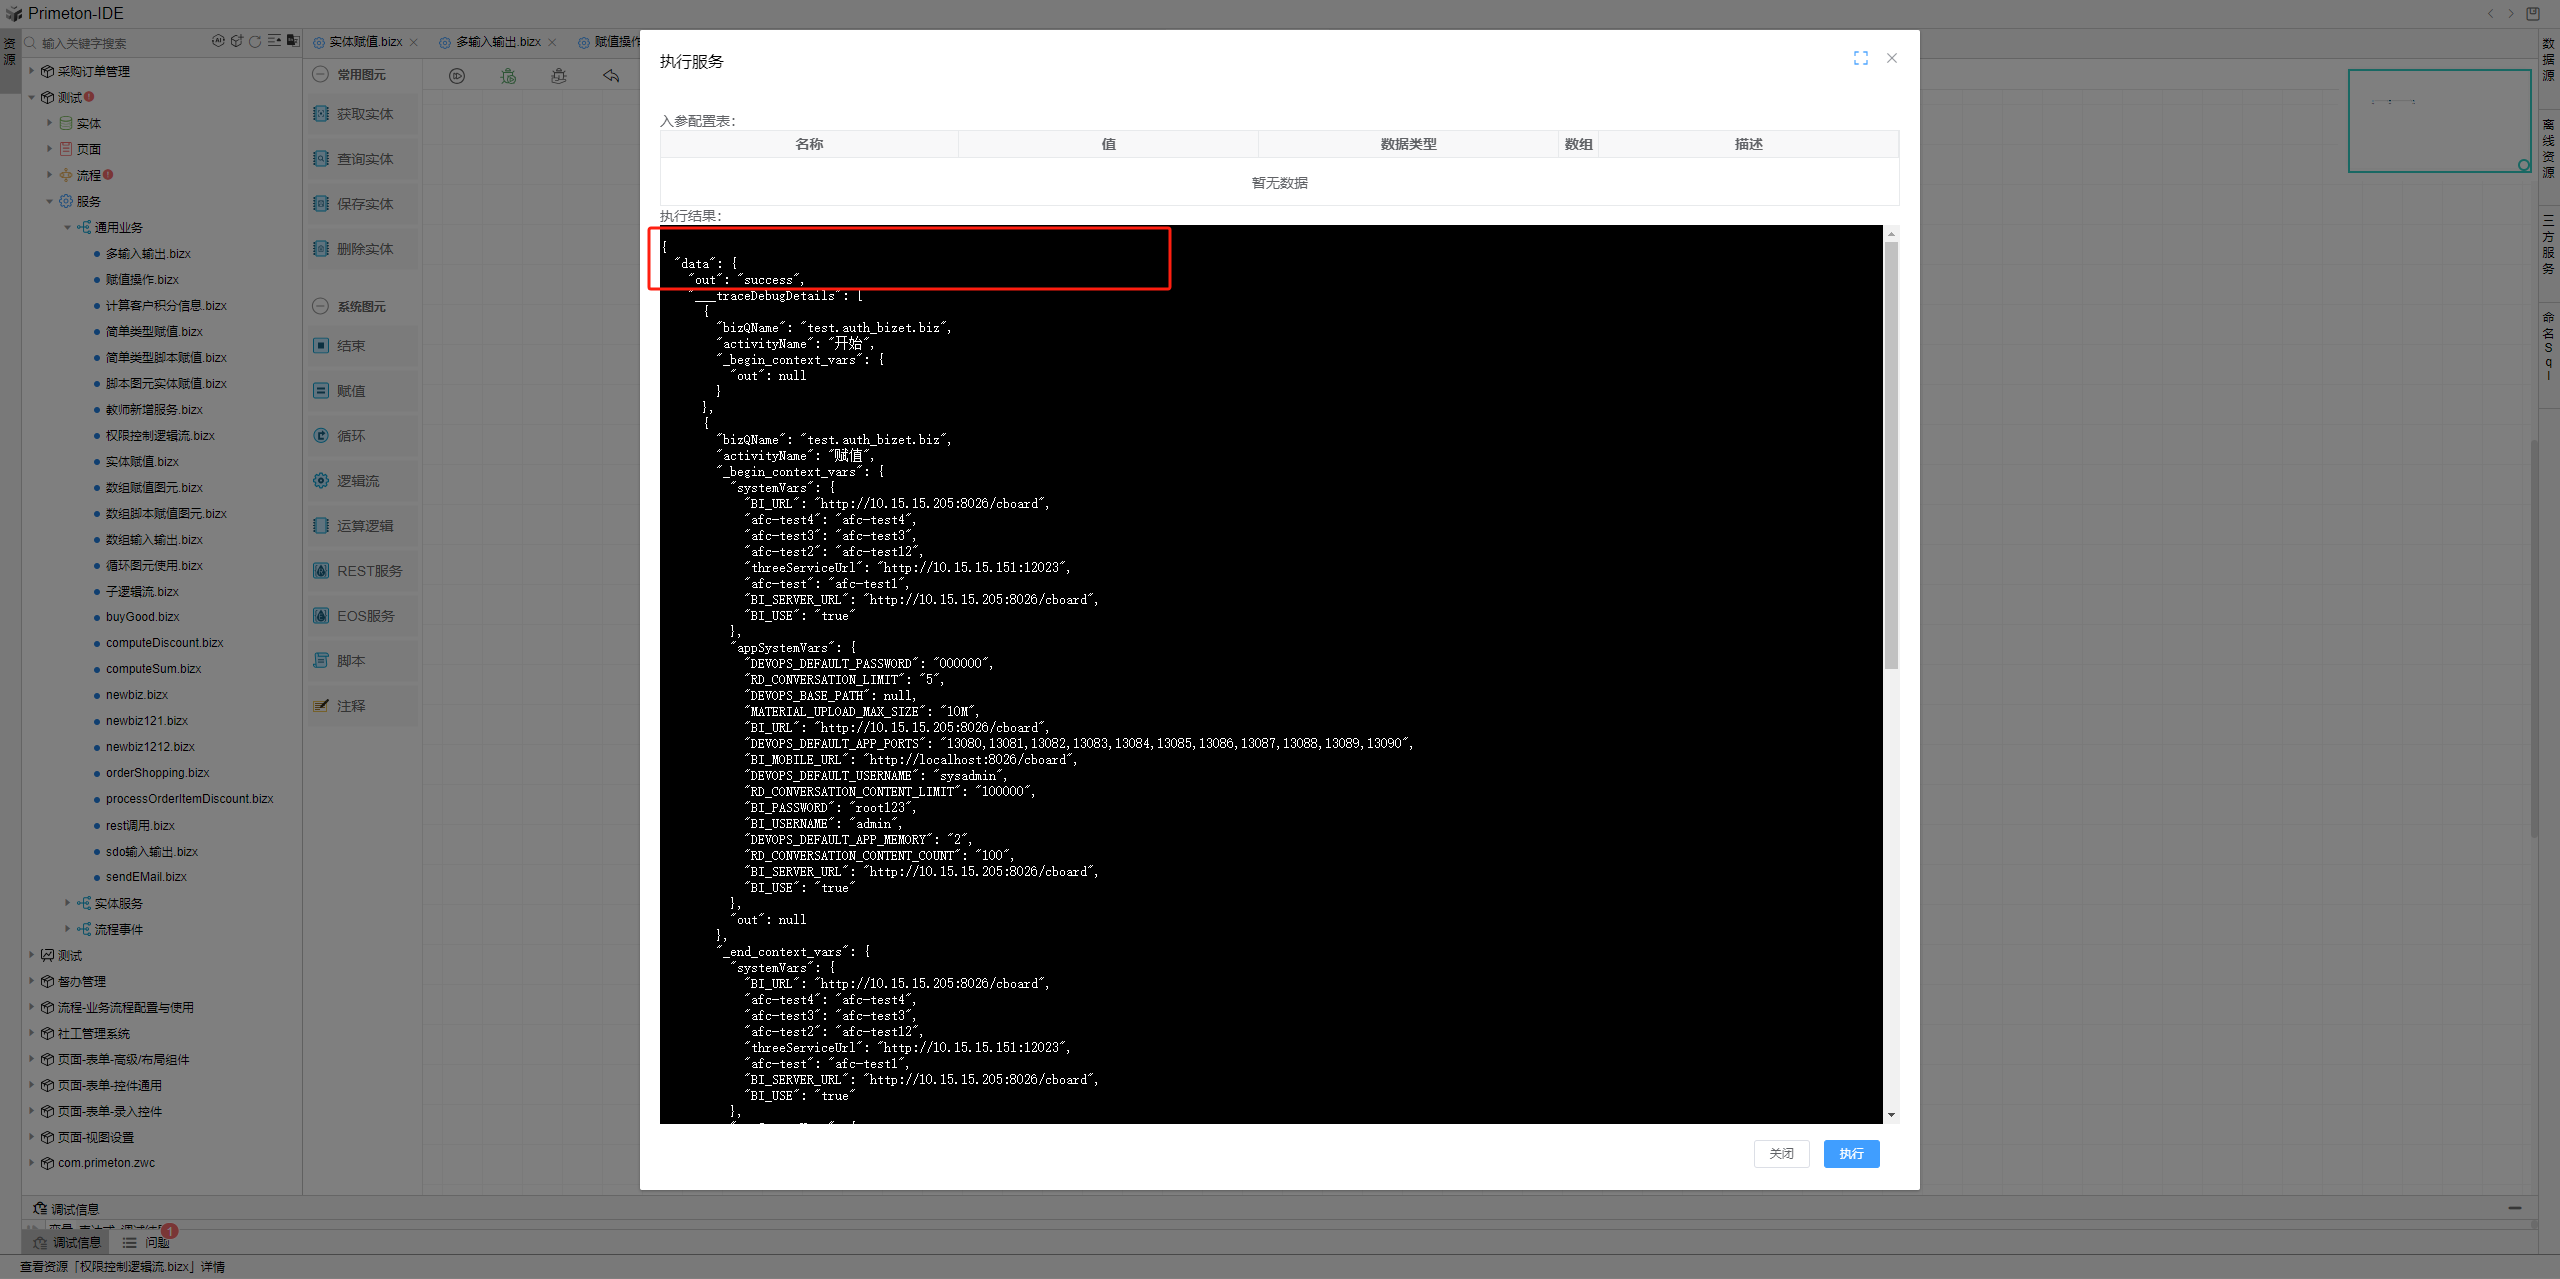Click the AI assistant icon in the resource toolbar
Image resolution: width=2560 pixels, height=1279 pixels.
coord(218,41)
